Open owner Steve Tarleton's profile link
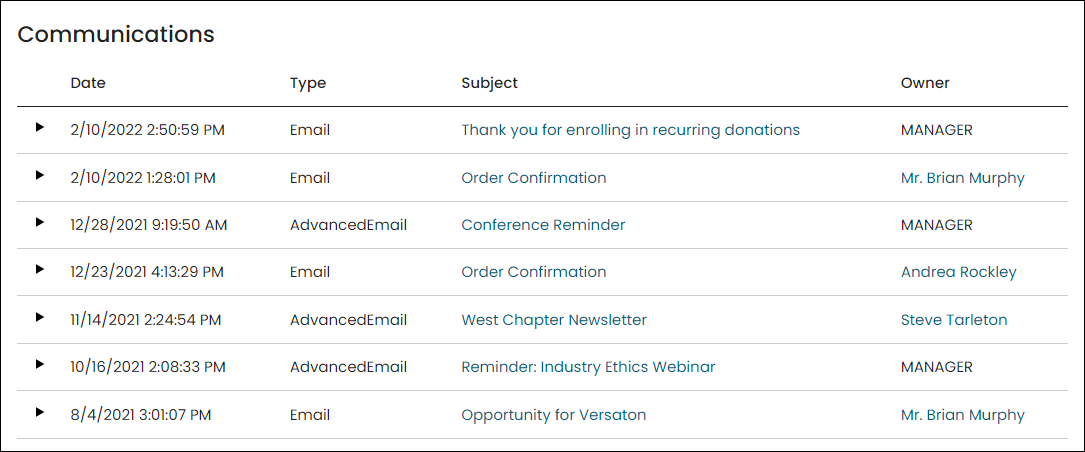Screen dimensions: 1085x452 tap(954, 320)
